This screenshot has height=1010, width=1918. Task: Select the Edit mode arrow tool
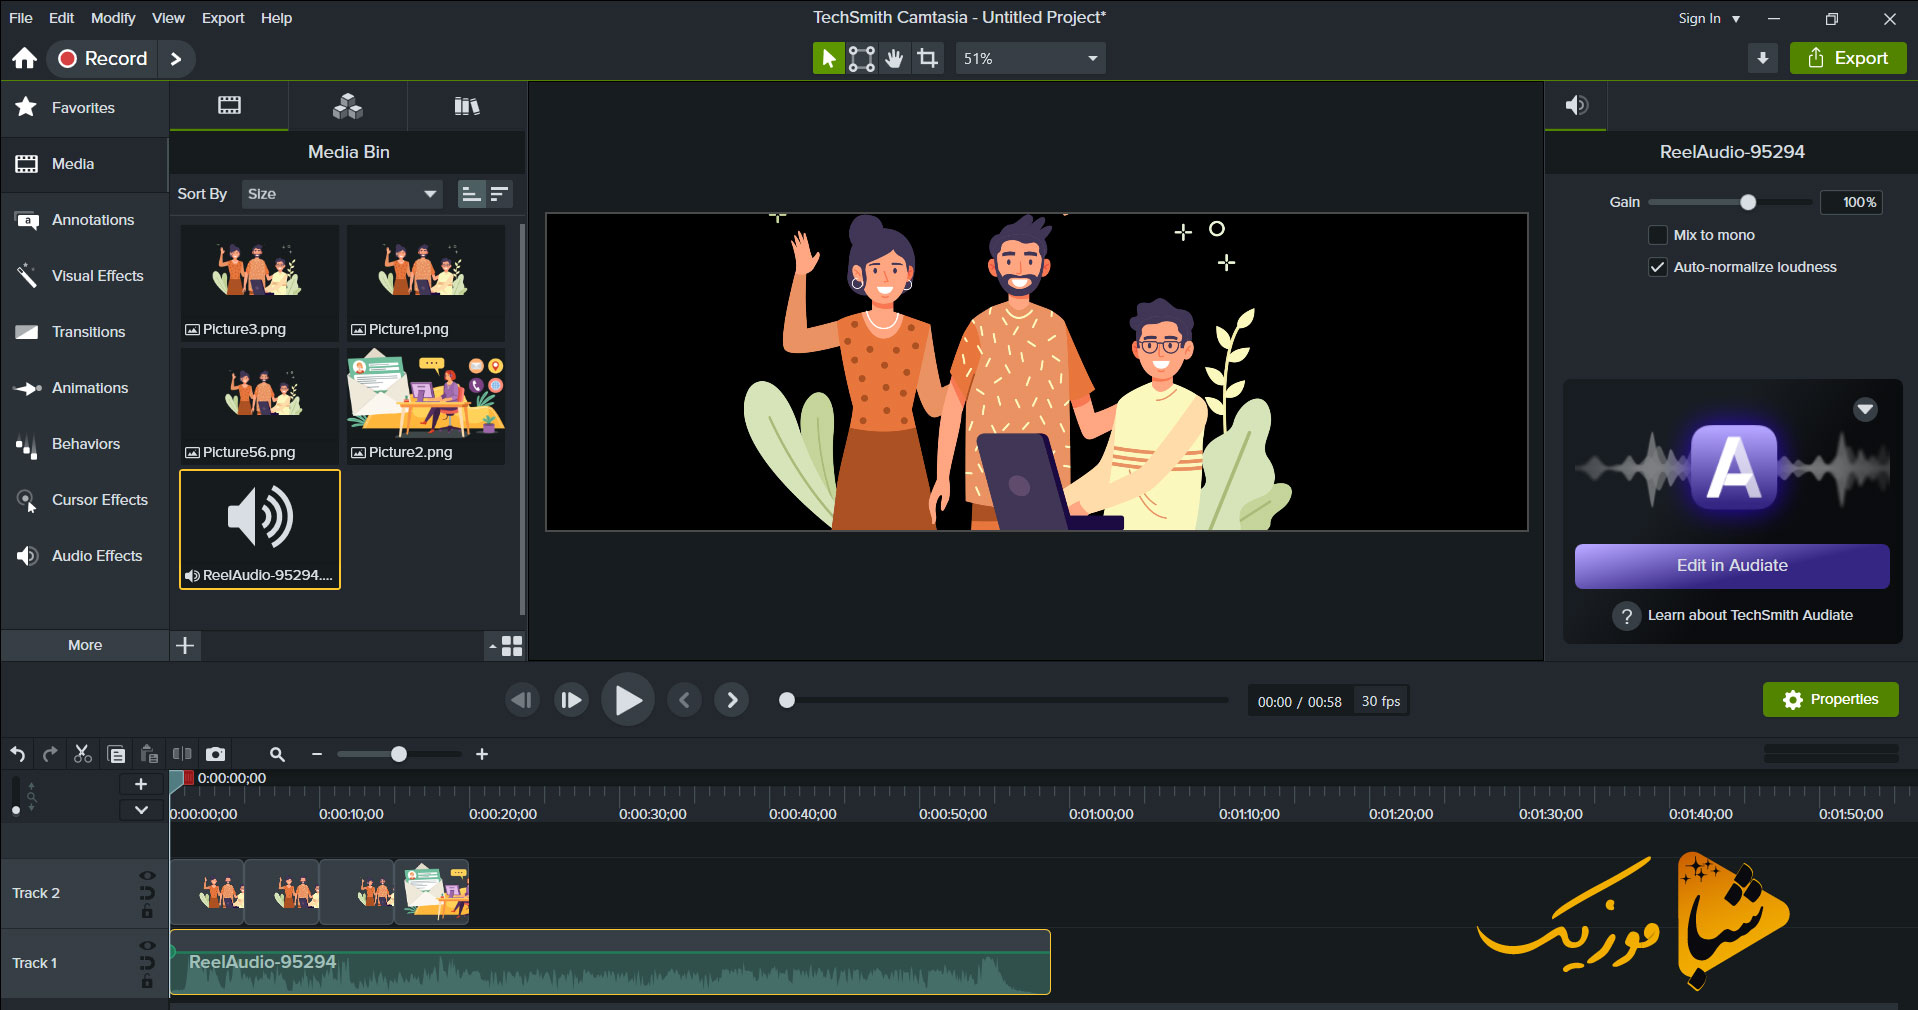click(x=828, y=58)
